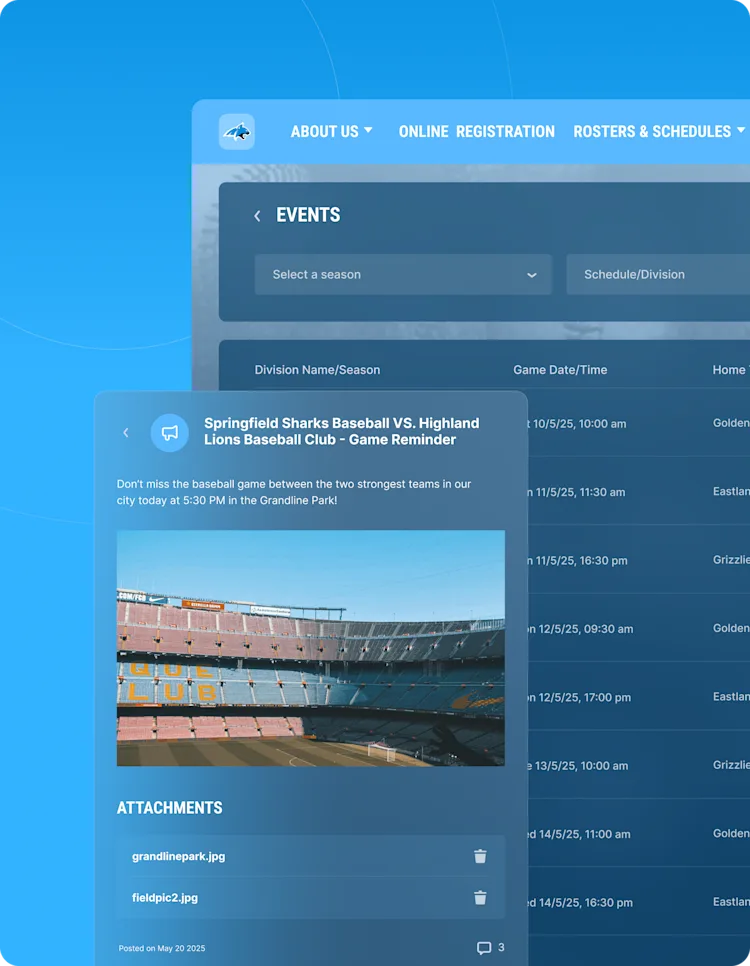
Task: Click Game Date/Time column header
Action: (x=560, y=370)
